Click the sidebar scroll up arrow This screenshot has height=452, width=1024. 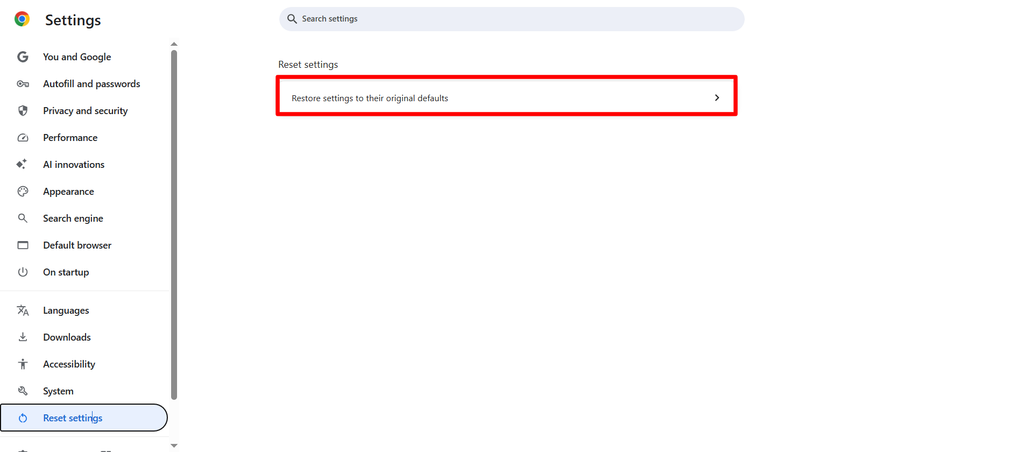point(174,44)
